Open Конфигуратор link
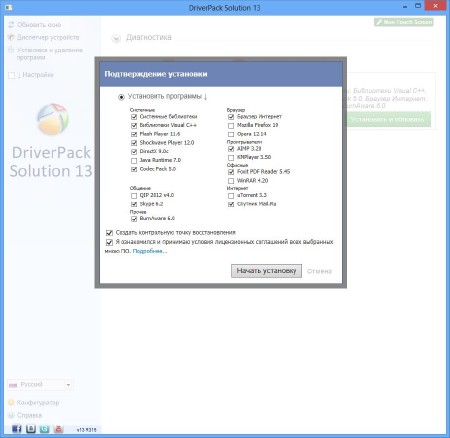This screenshot has width=450, height=438. (38, 403)
